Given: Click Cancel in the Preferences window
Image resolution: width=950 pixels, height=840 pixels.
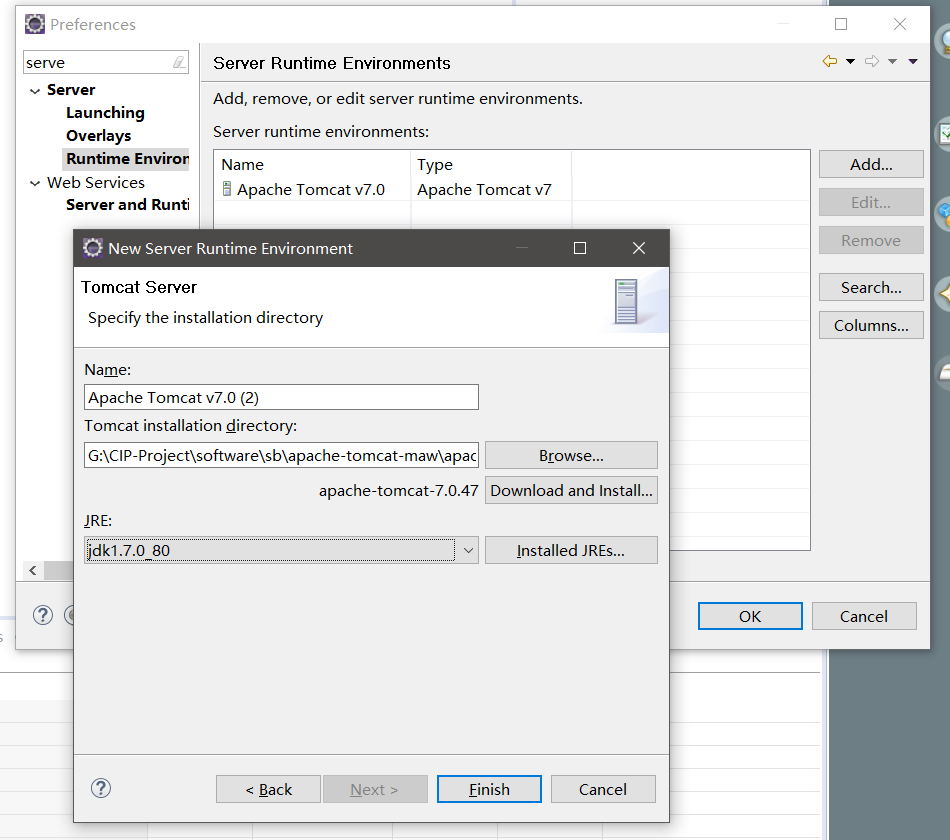Looking at the screenshot, I should tap(864, 616).
